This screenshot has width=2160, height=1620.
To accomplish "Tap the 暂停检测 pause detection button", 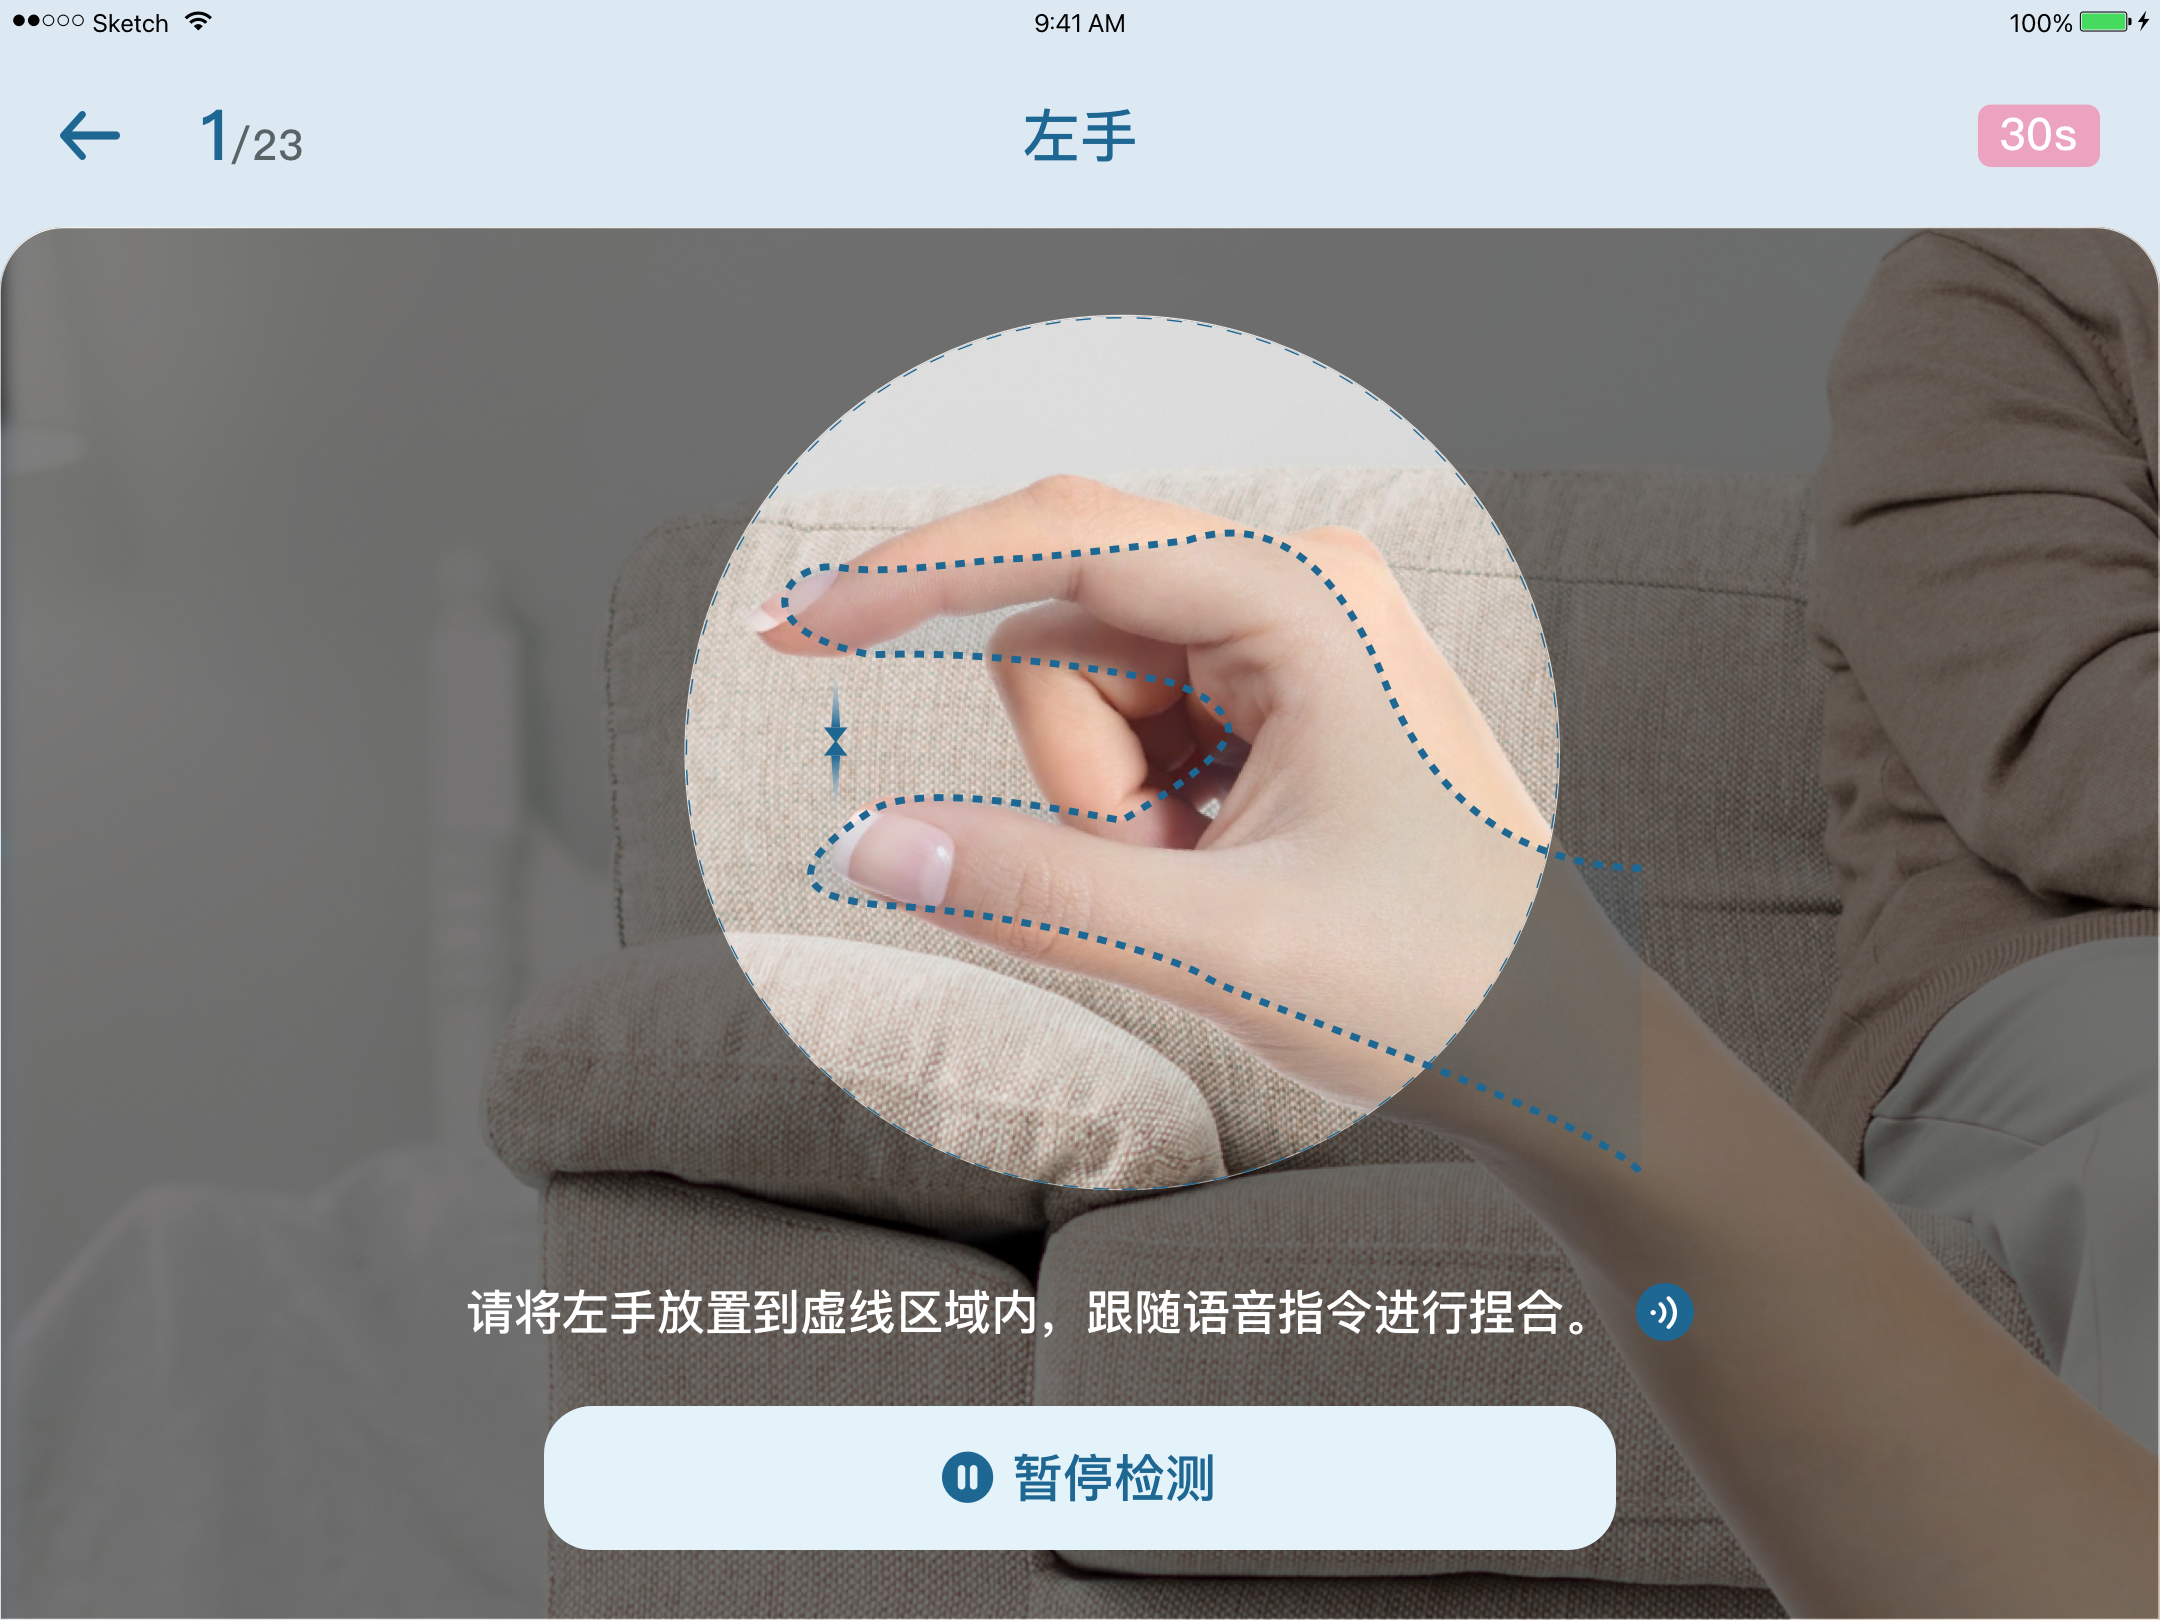I will (1080, 1478).
